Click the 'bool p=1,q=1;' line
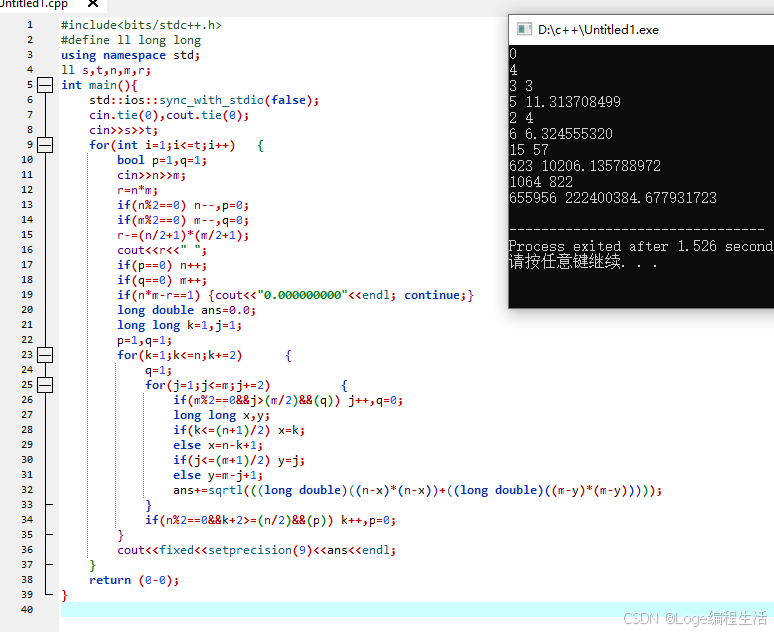Screen dimensions: 774x632 pyautogui.click(x=162, y=160)
